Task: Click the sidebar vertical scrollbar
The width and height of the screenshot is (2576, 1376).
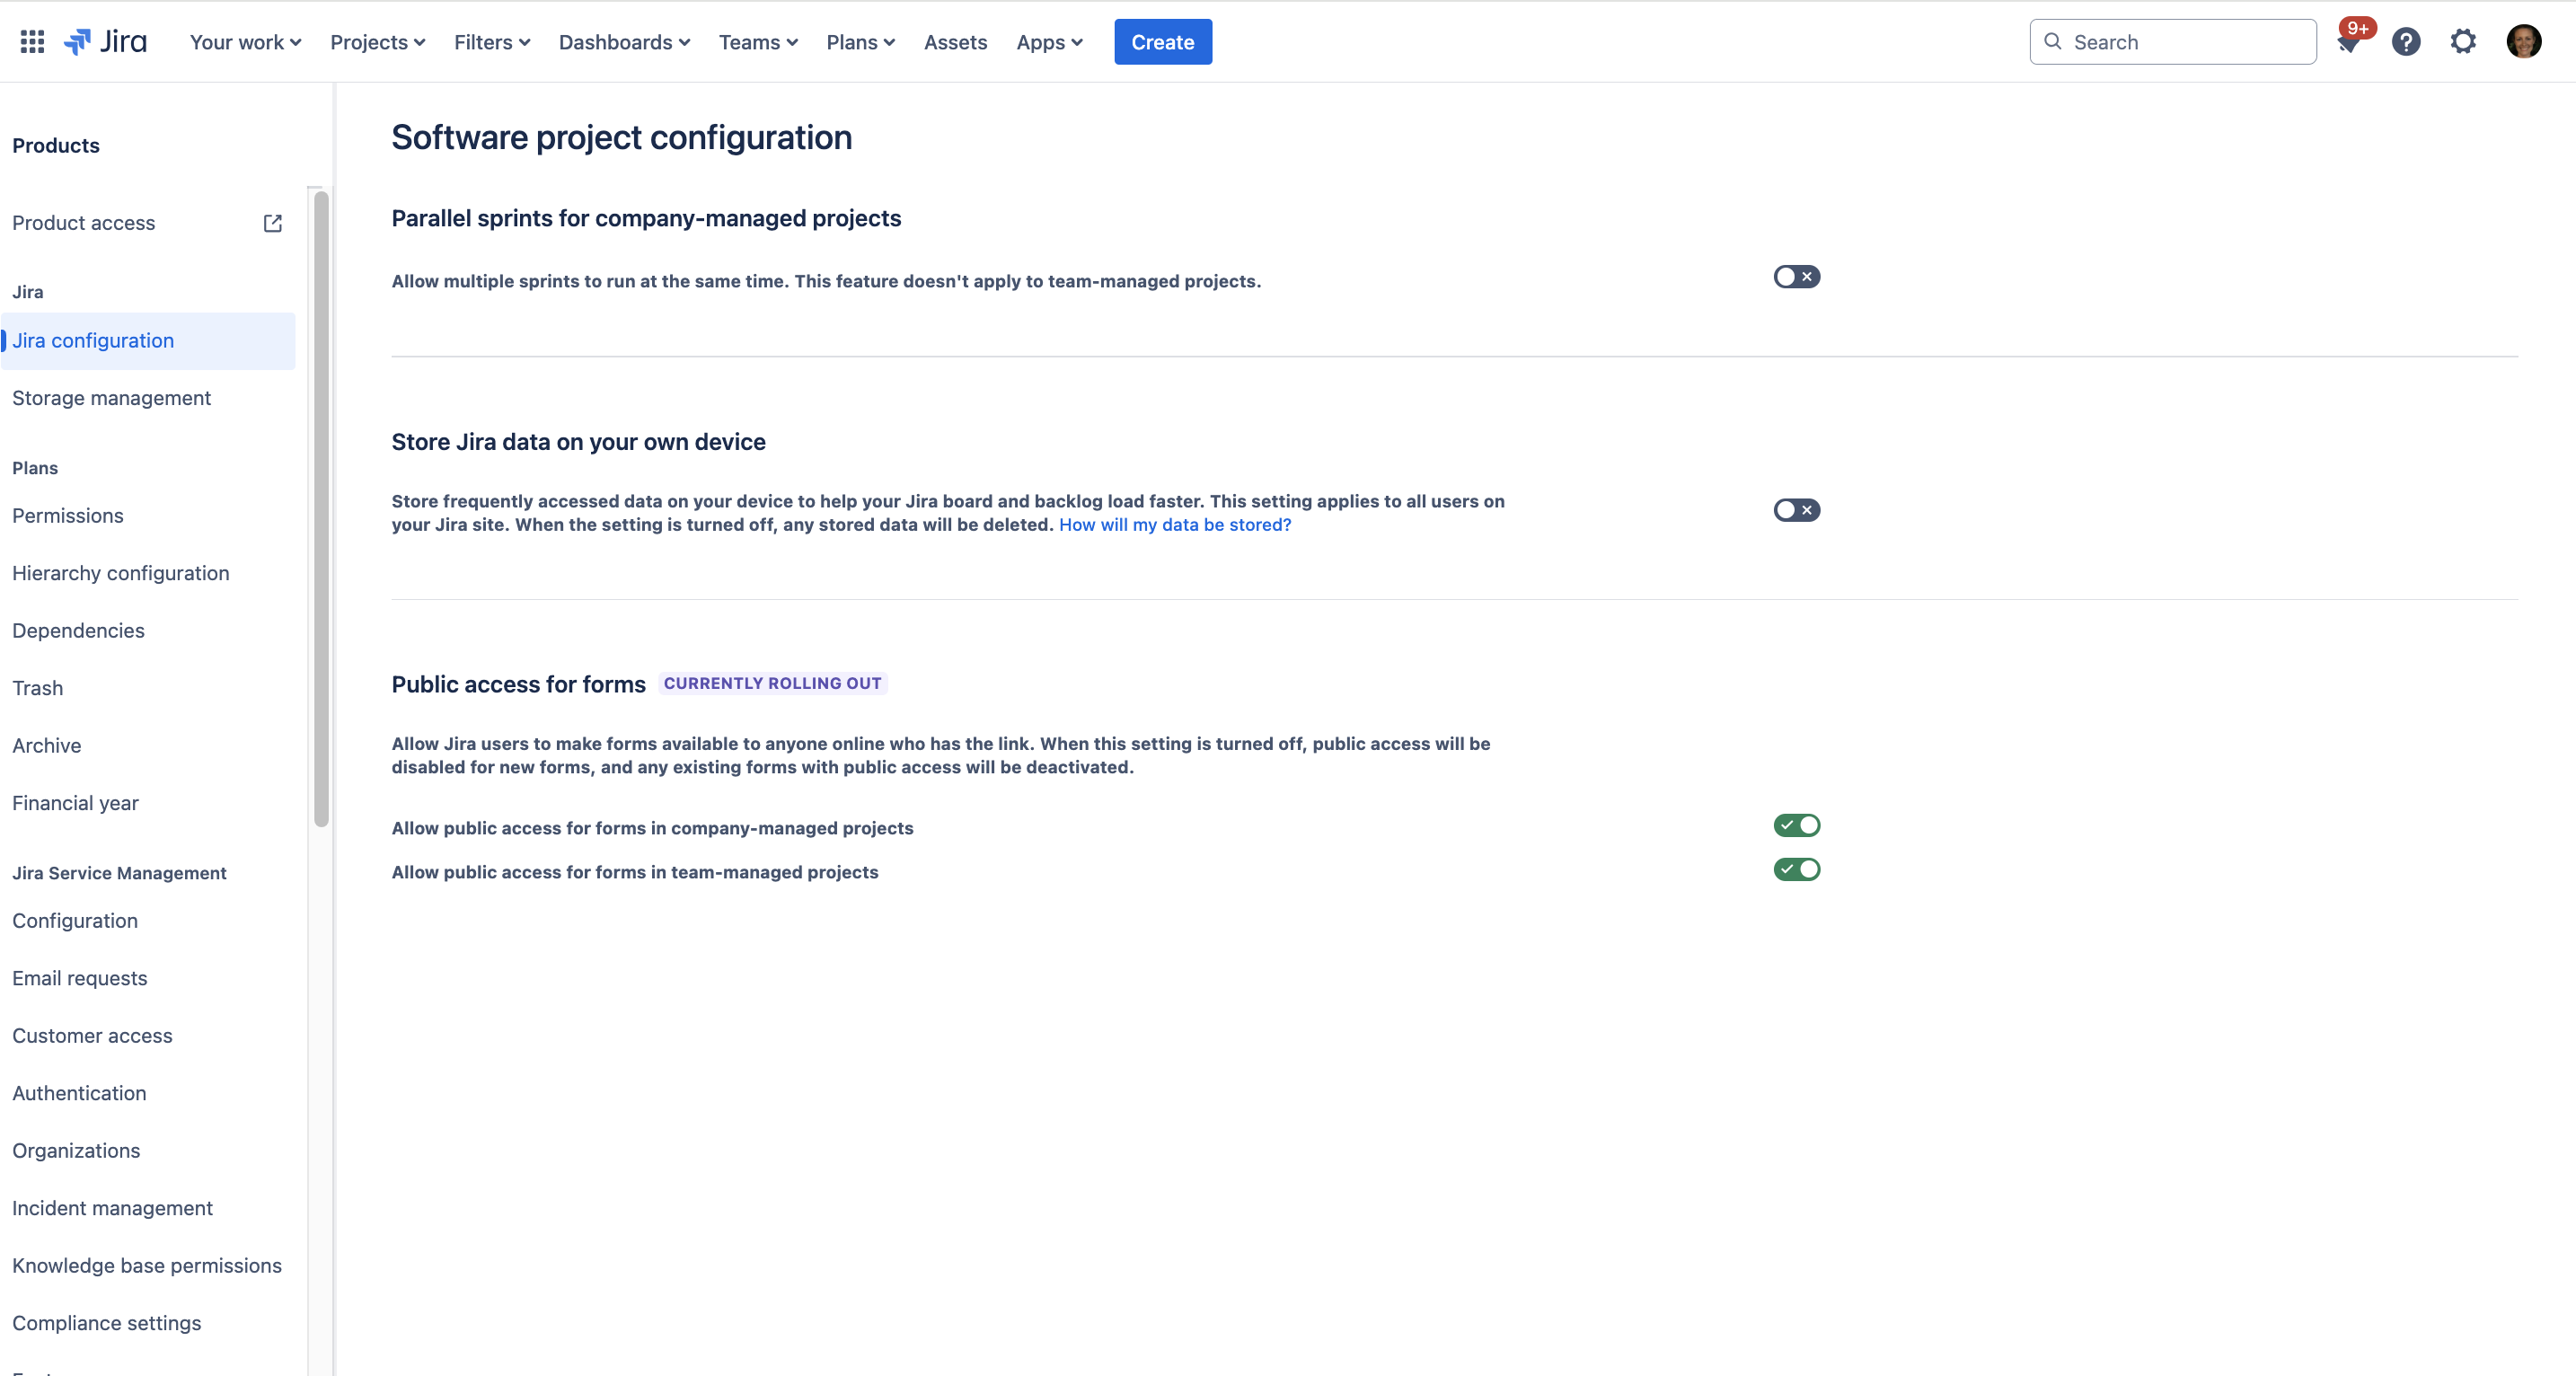Action: [321, 508]
